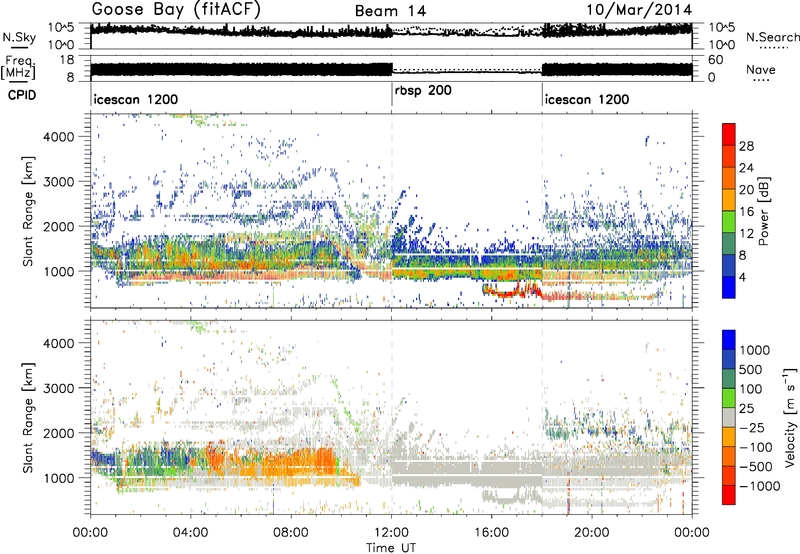Screen dimensions: 800x554
Task: Click the 12:00 time axis tick label
Action: [391, 533]
